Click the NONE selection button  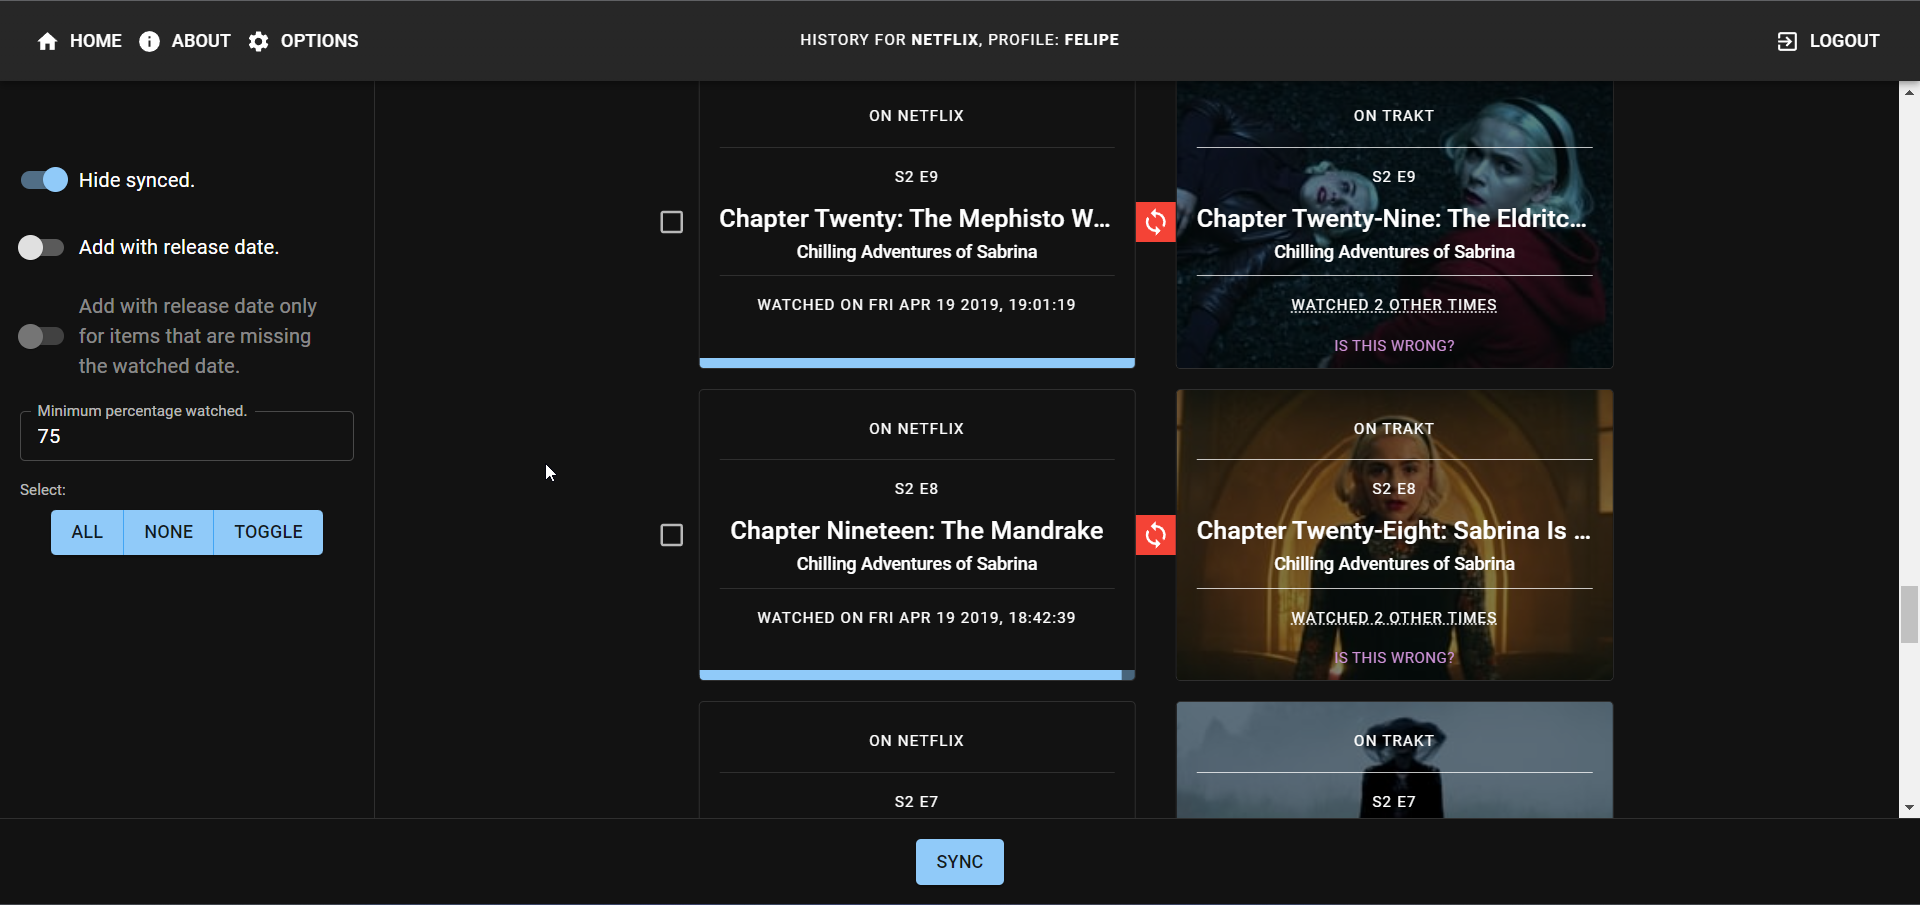tap(168, 532)
